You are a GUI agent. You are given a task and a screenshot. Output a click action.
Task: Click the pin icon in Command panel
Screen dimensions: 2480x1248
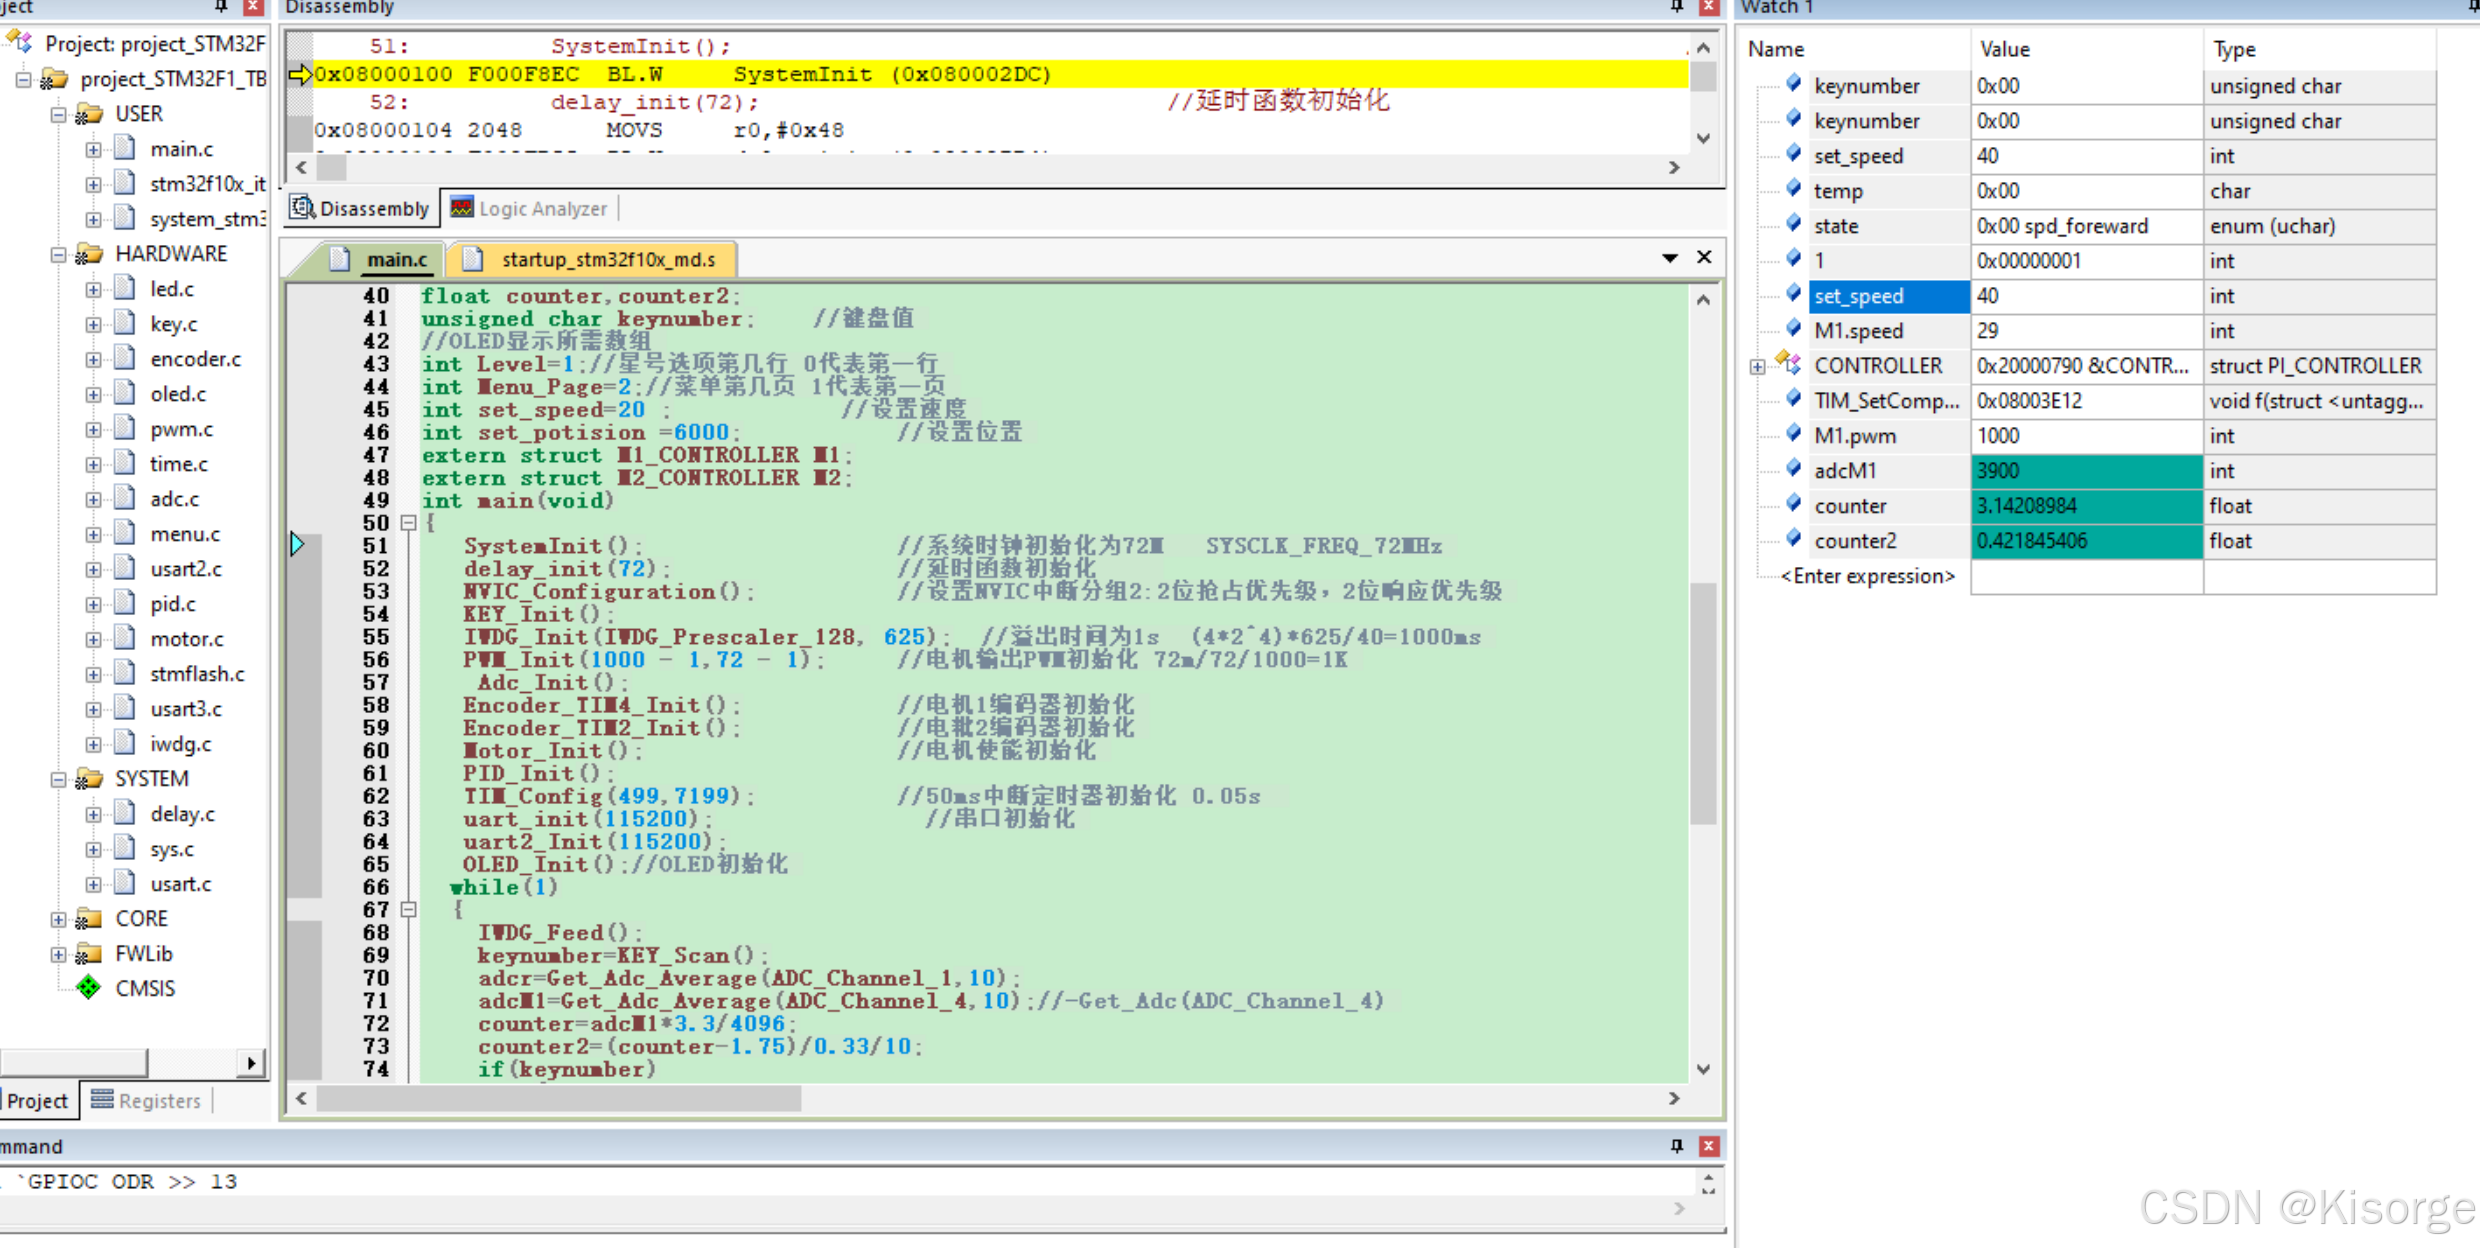pyautogui.click(x=1677, y=1146)
